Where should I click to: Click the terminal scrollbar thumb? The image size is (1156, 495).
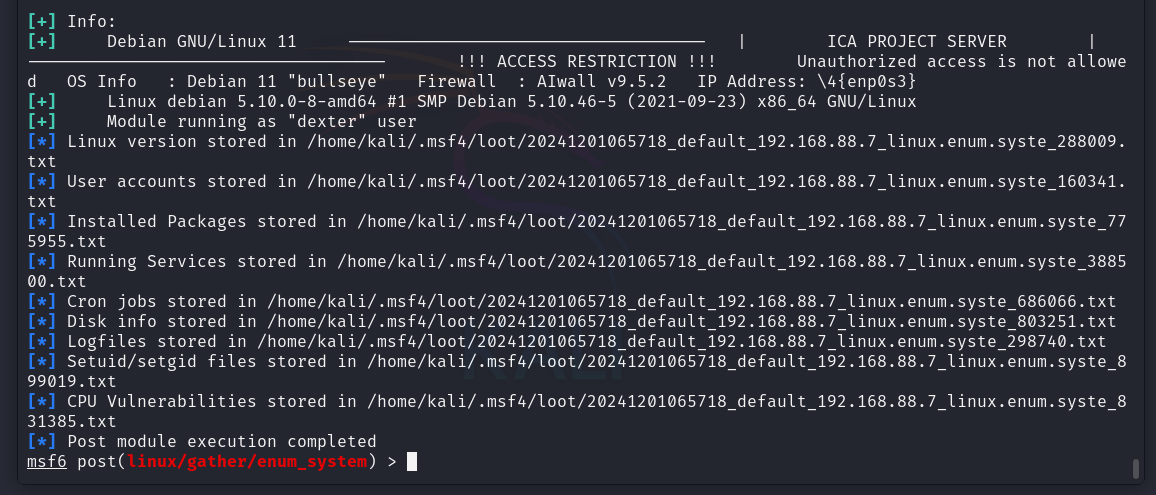1135,468
